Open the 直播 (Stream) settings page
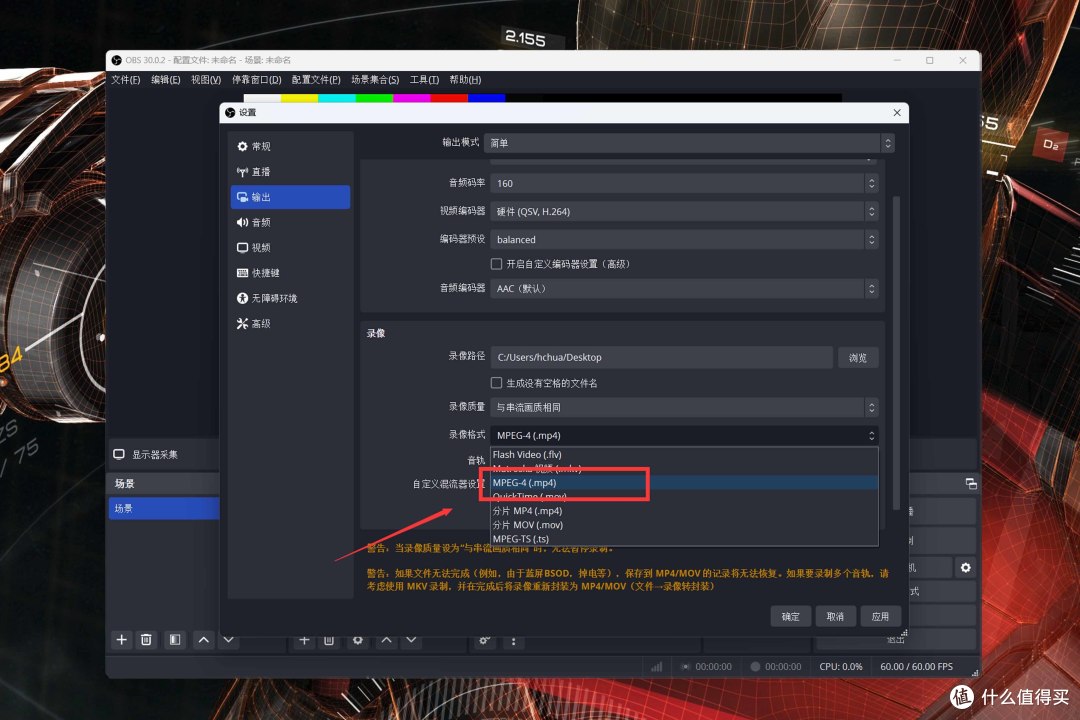1080x720 pixels. click(290, 172)
